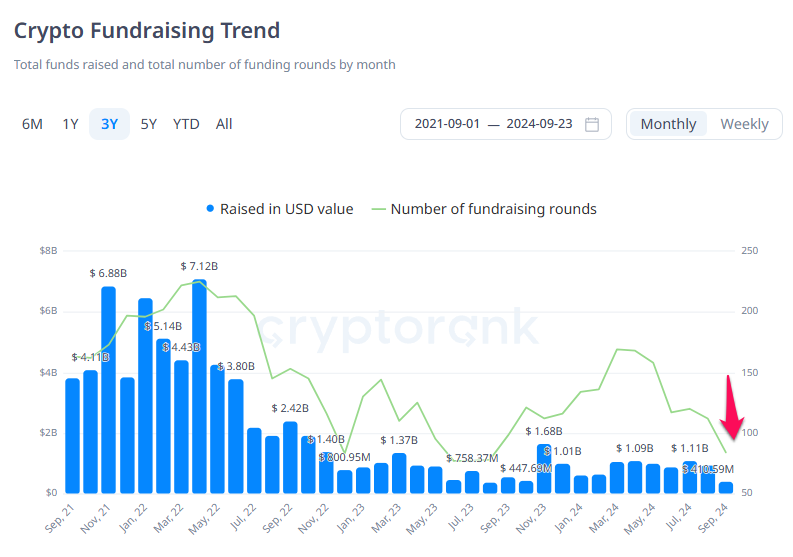Toggle Number of fundraising rounds legend
The width and height of the screenshot is (793, 557).
pyautogui.click(x=484, y=209)
